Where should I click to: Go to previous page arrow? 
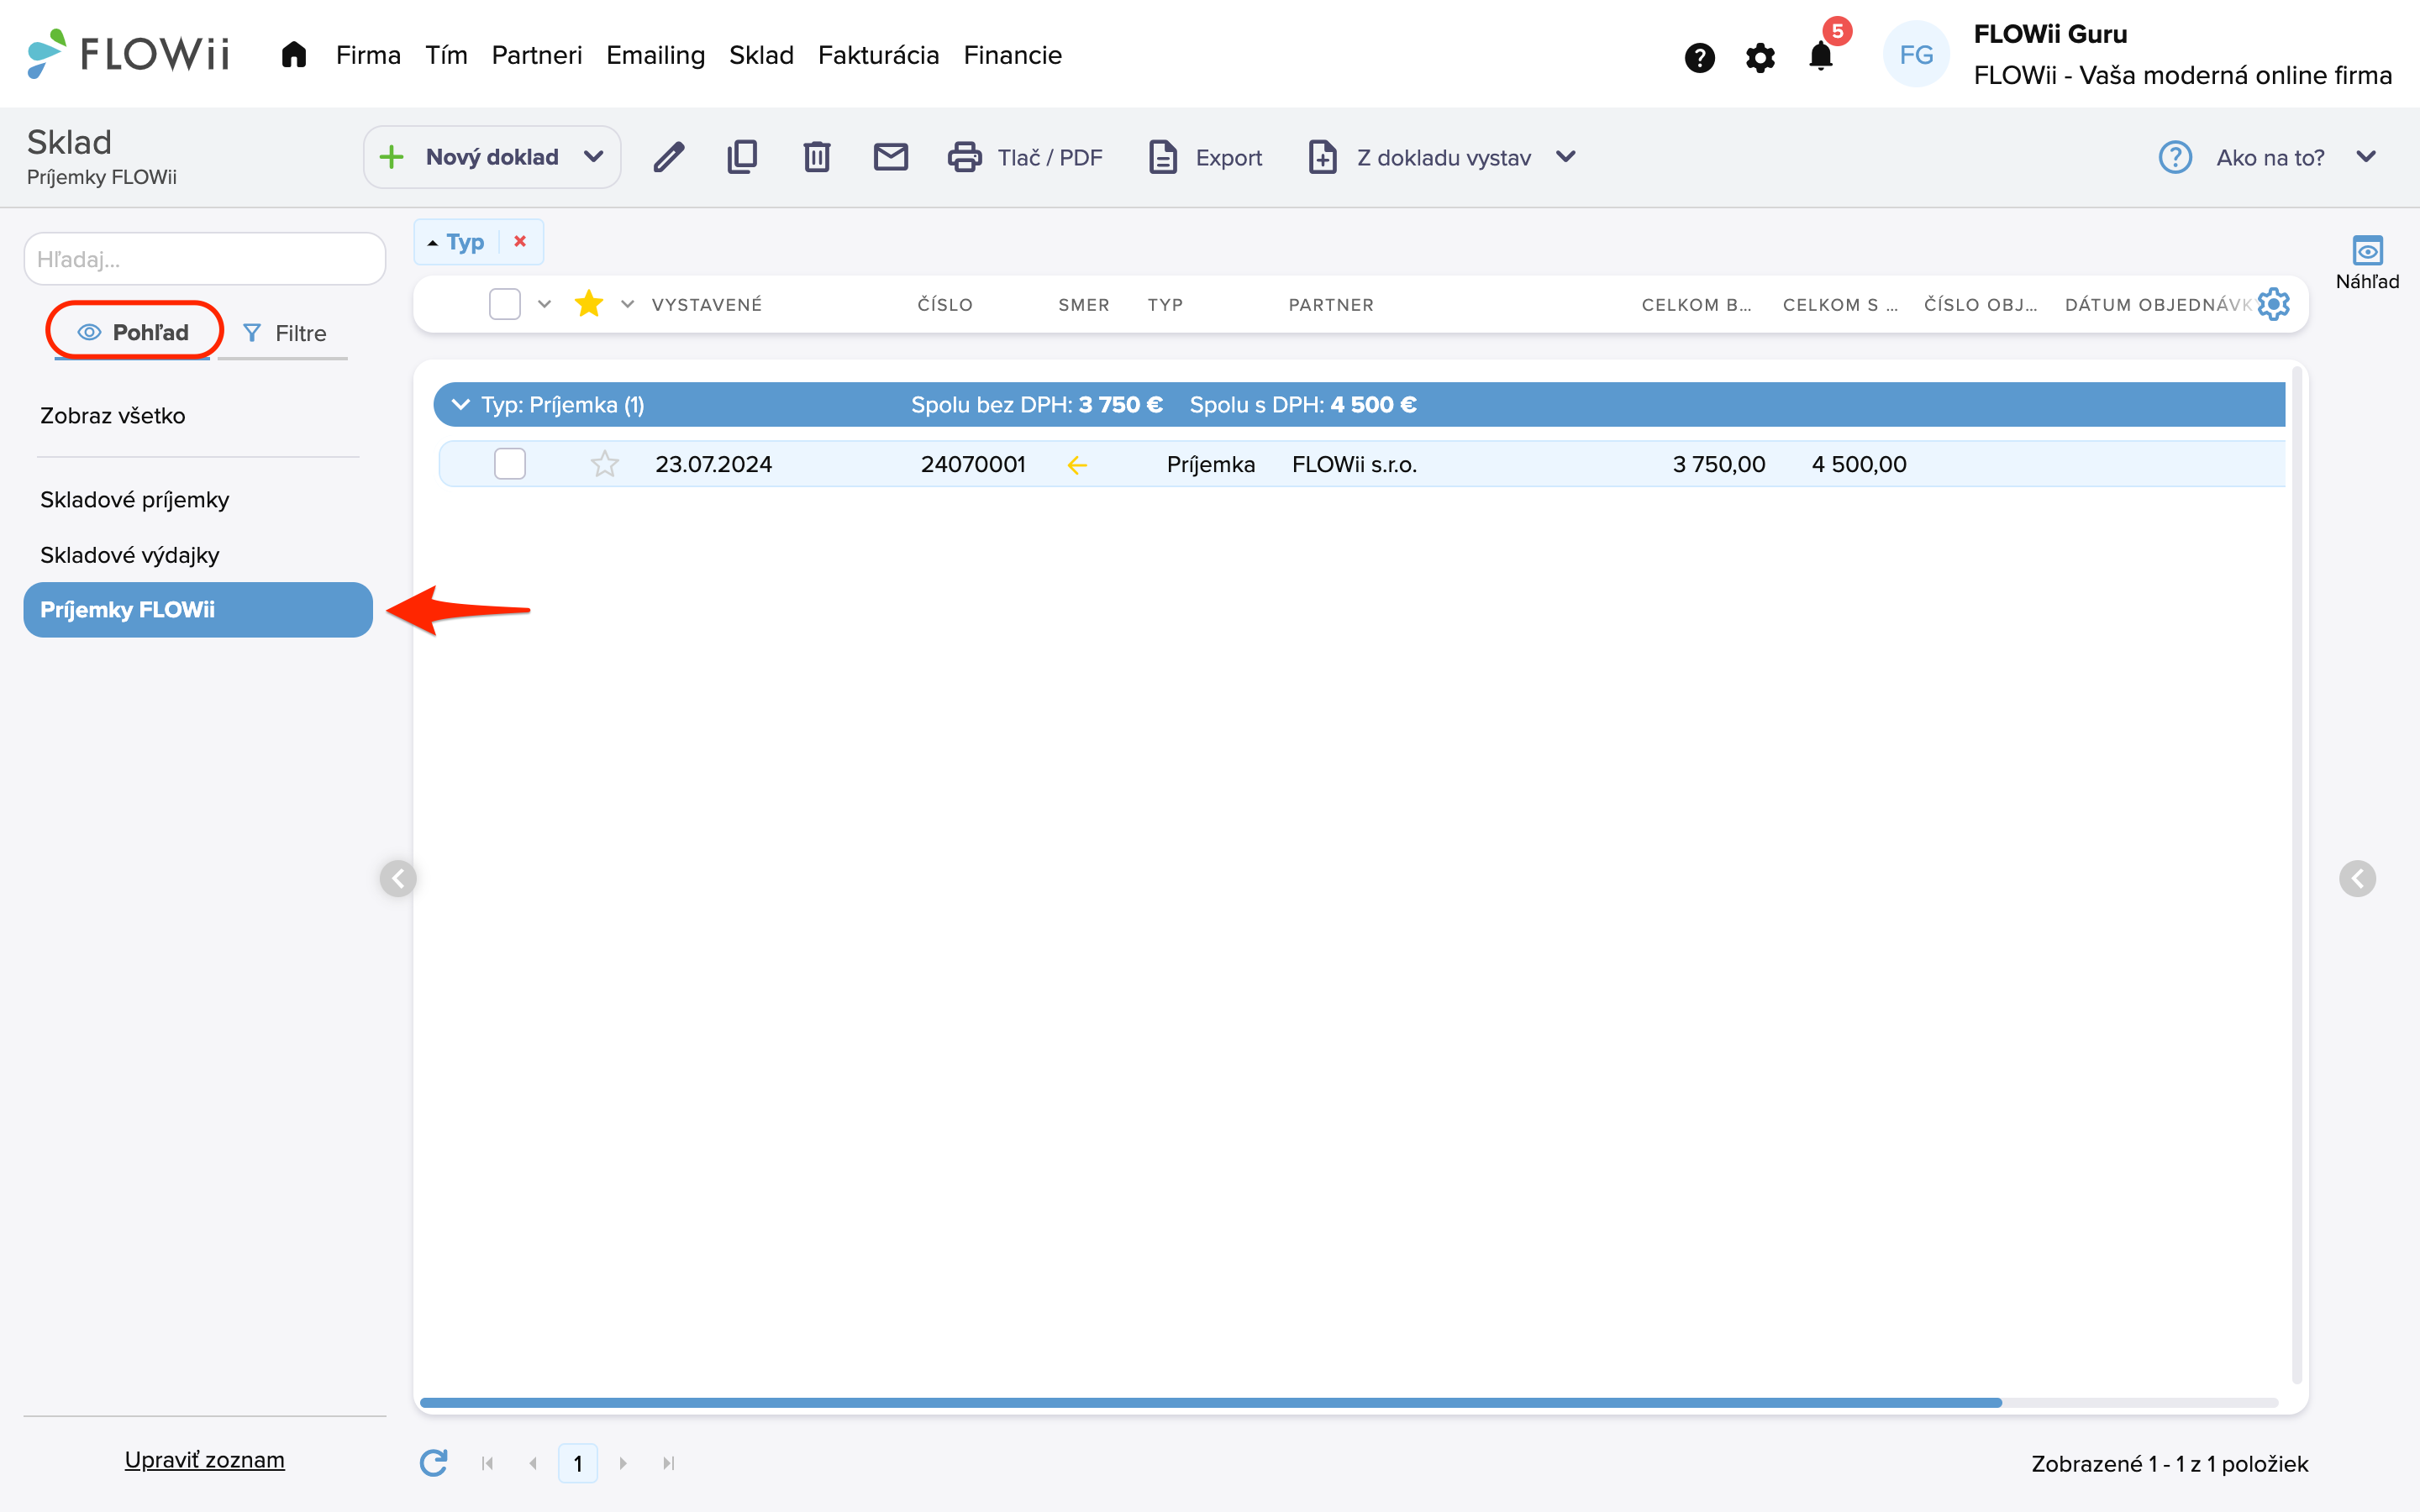click(x=533, y=1463)
